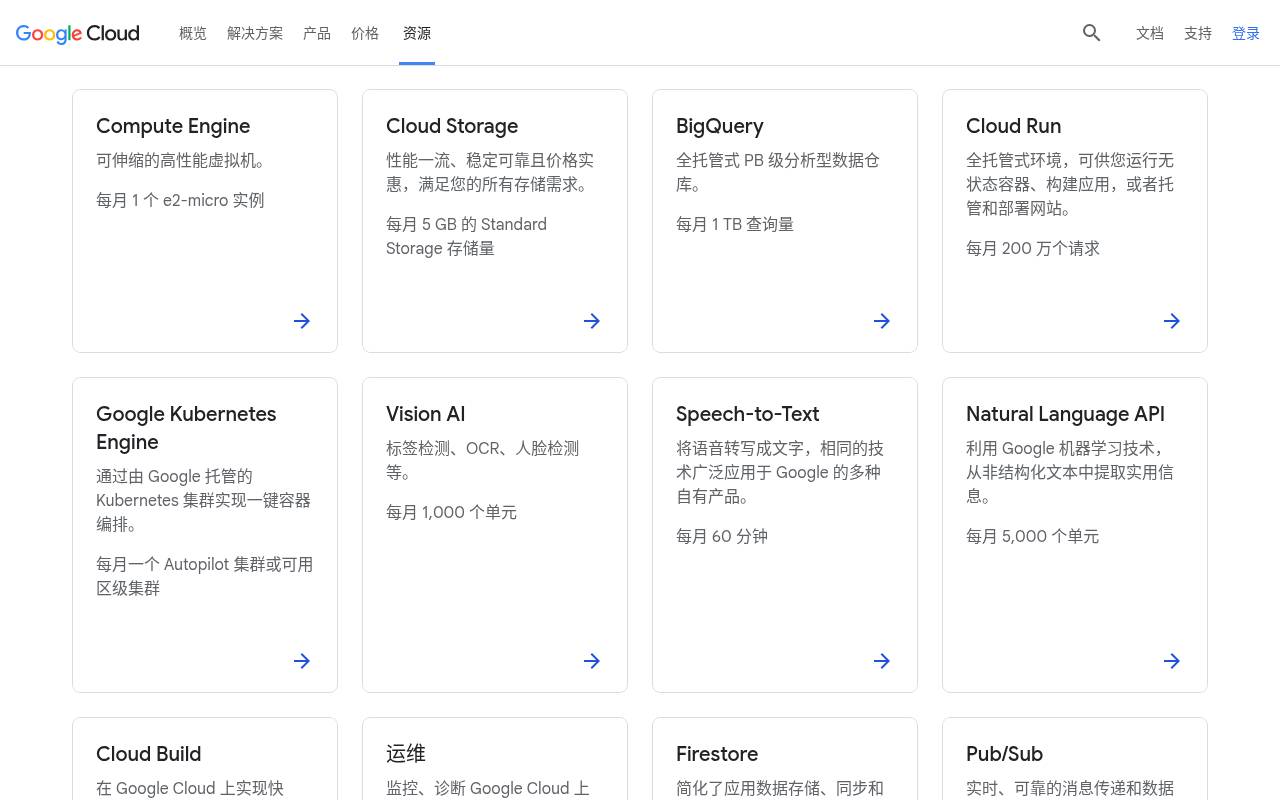Click the arrow on Cloud Storage card

tap(592, 321)
